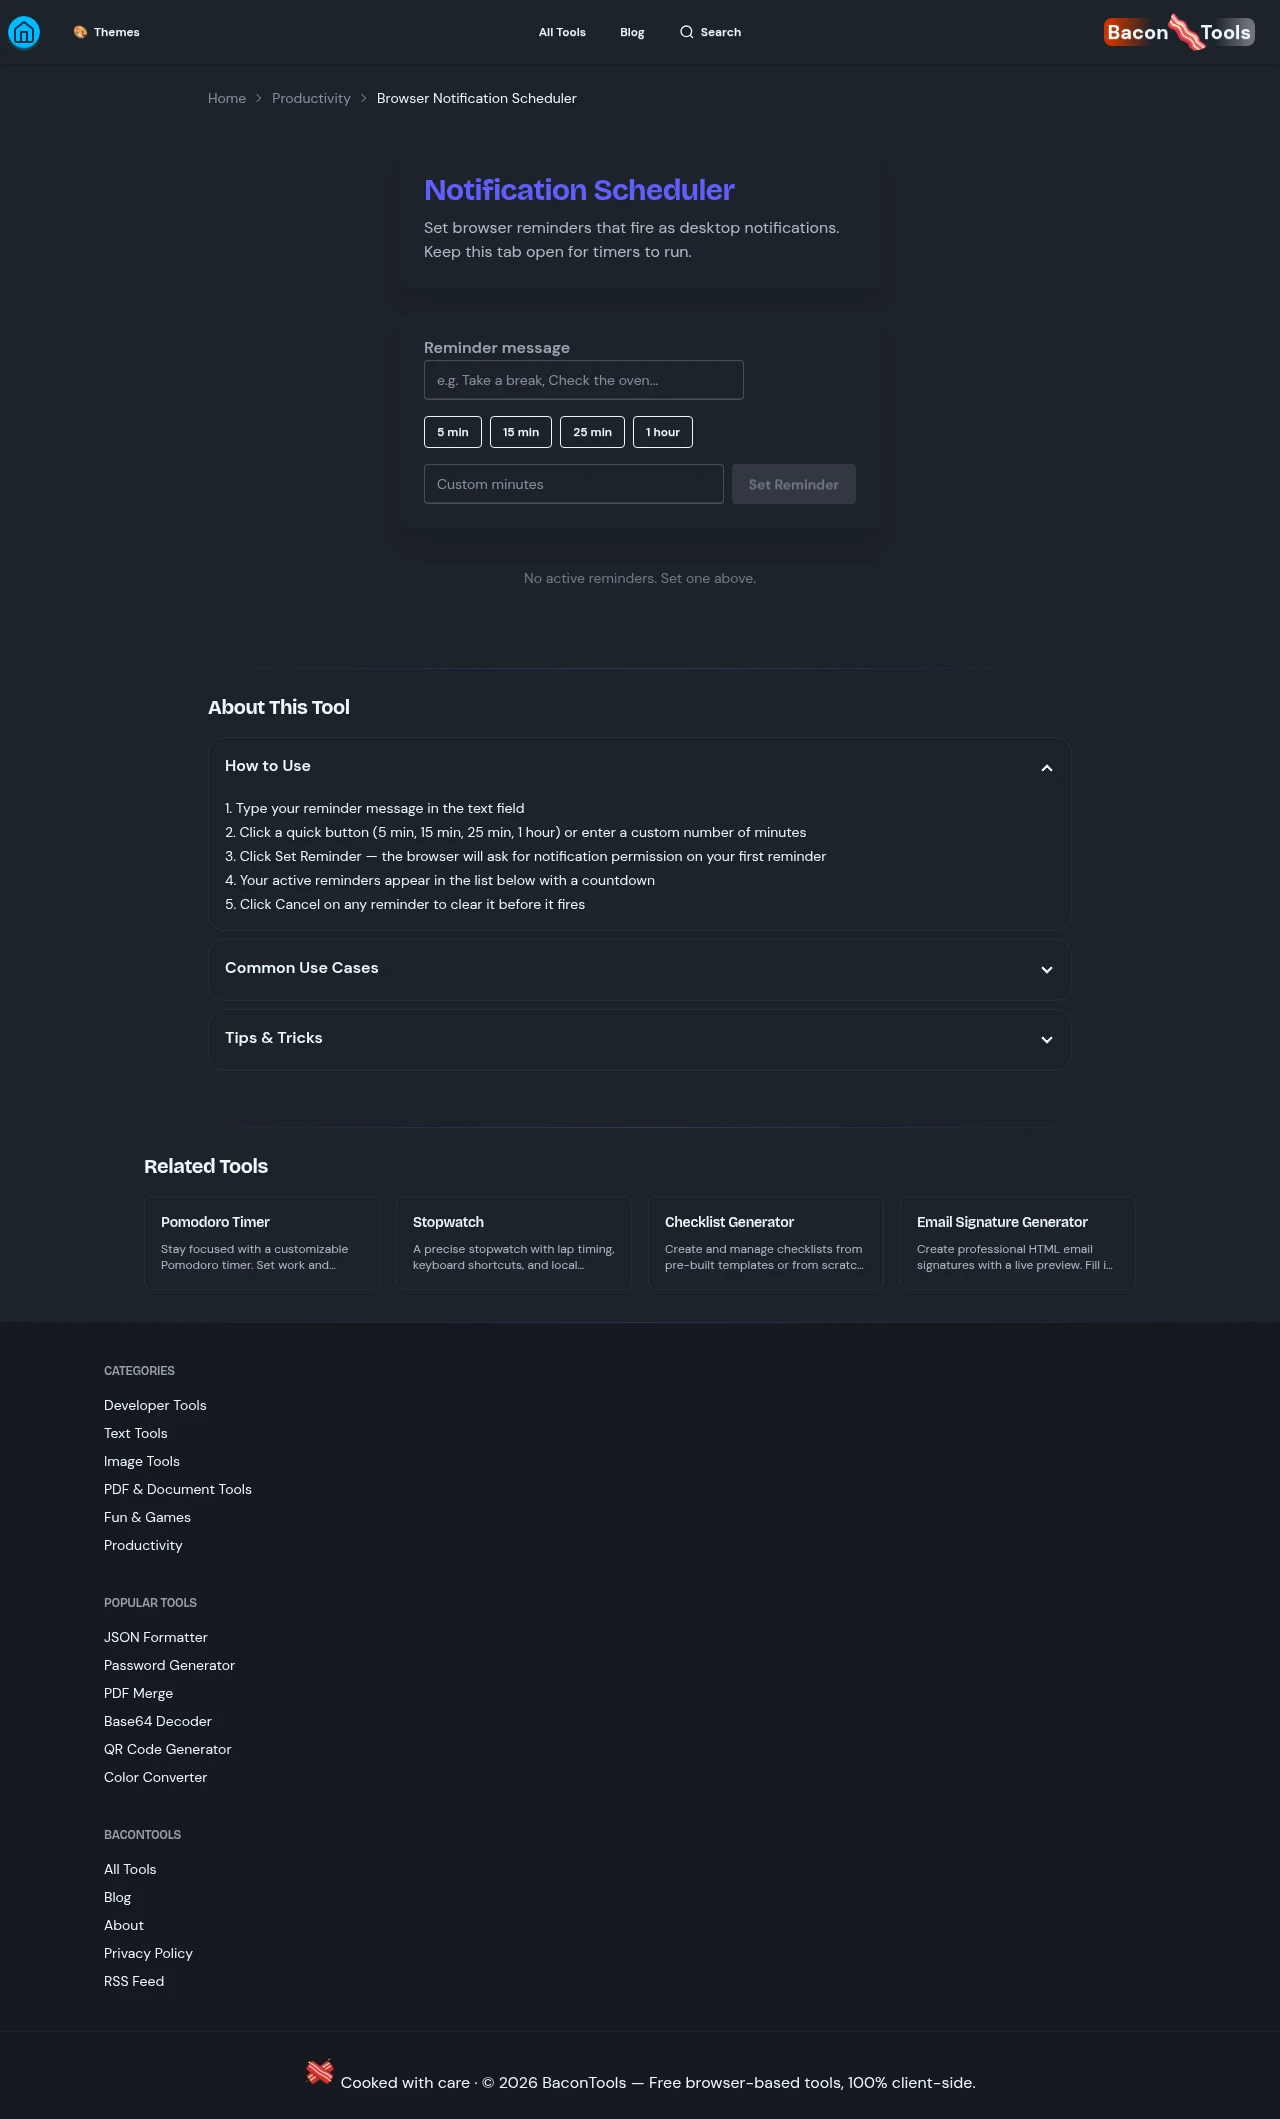
Task: Expand the Tips & Tricks section
Action: pos(1046,1039)
